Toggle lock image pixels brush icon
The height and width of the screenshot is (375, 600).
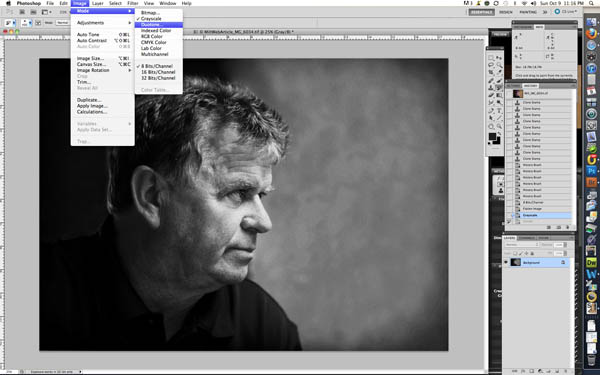(x=521, y=253)
